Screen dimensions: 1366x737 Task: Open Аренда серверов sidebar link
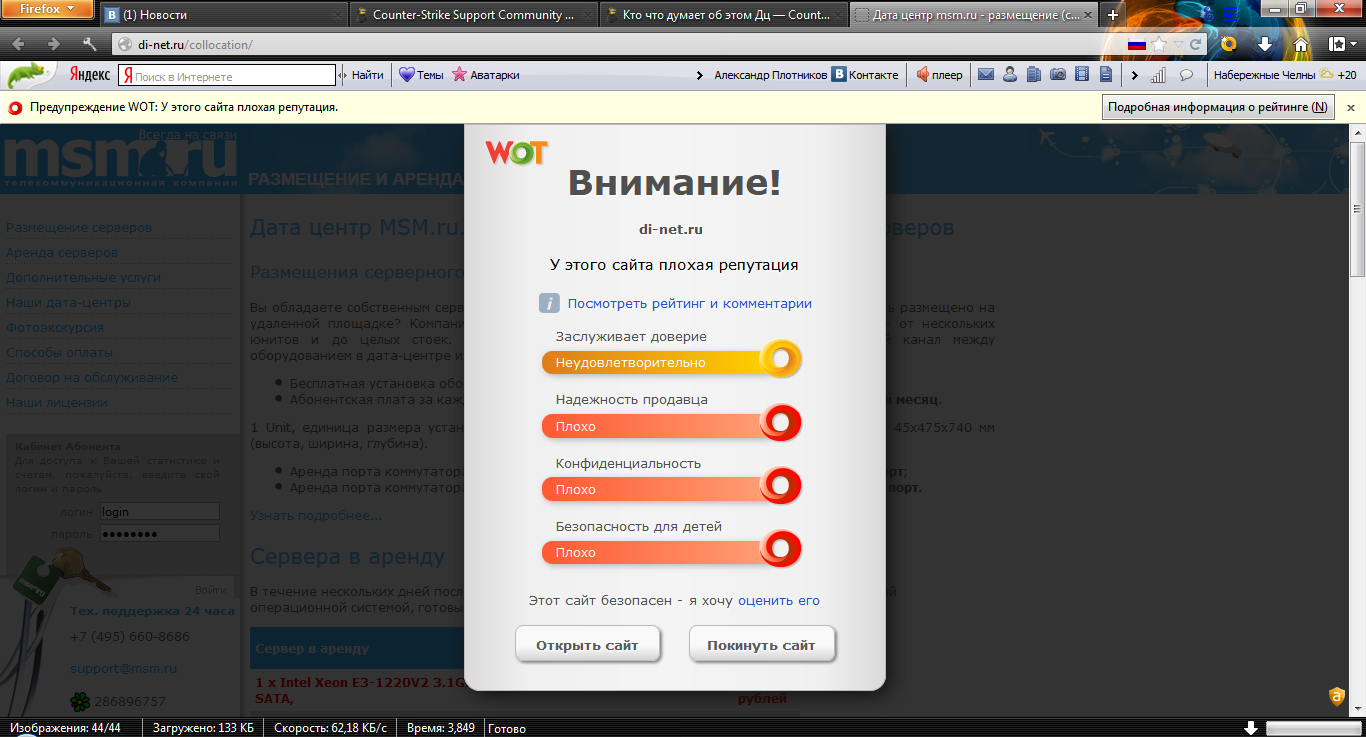click(62, 252)
